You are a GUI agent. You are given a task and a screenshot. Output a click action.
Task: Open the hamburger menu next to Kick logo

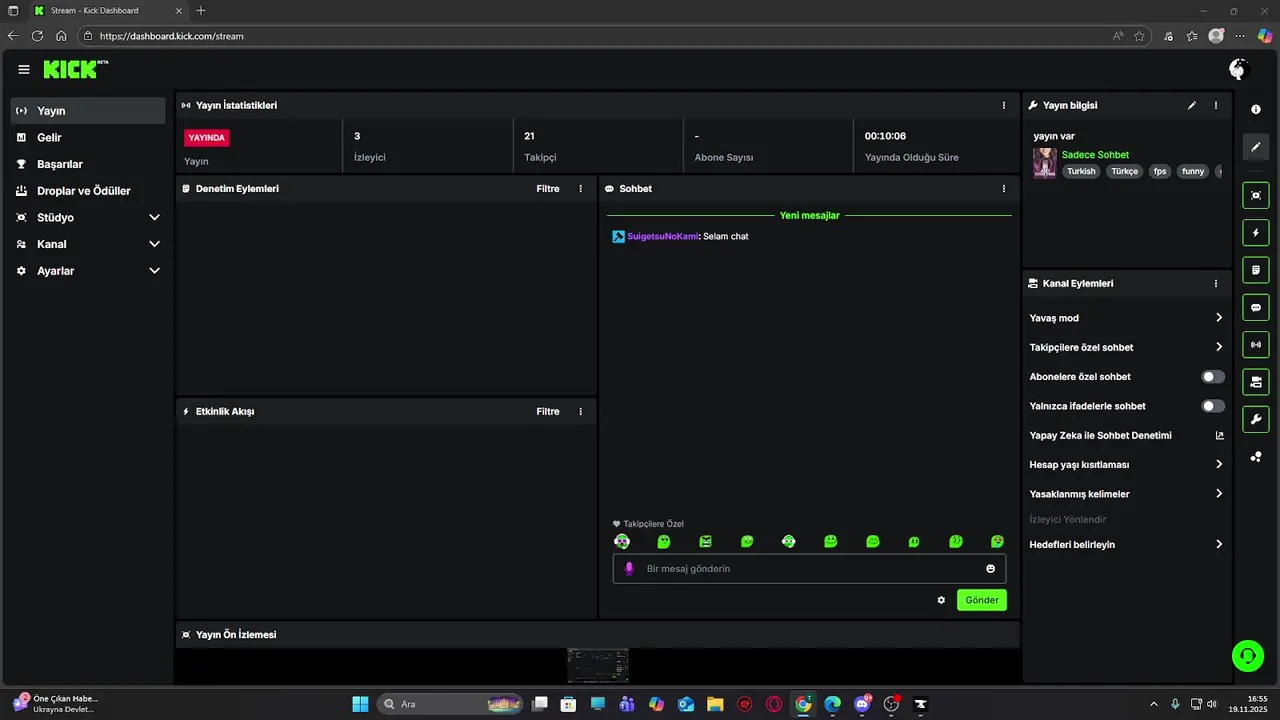[24, 69]
